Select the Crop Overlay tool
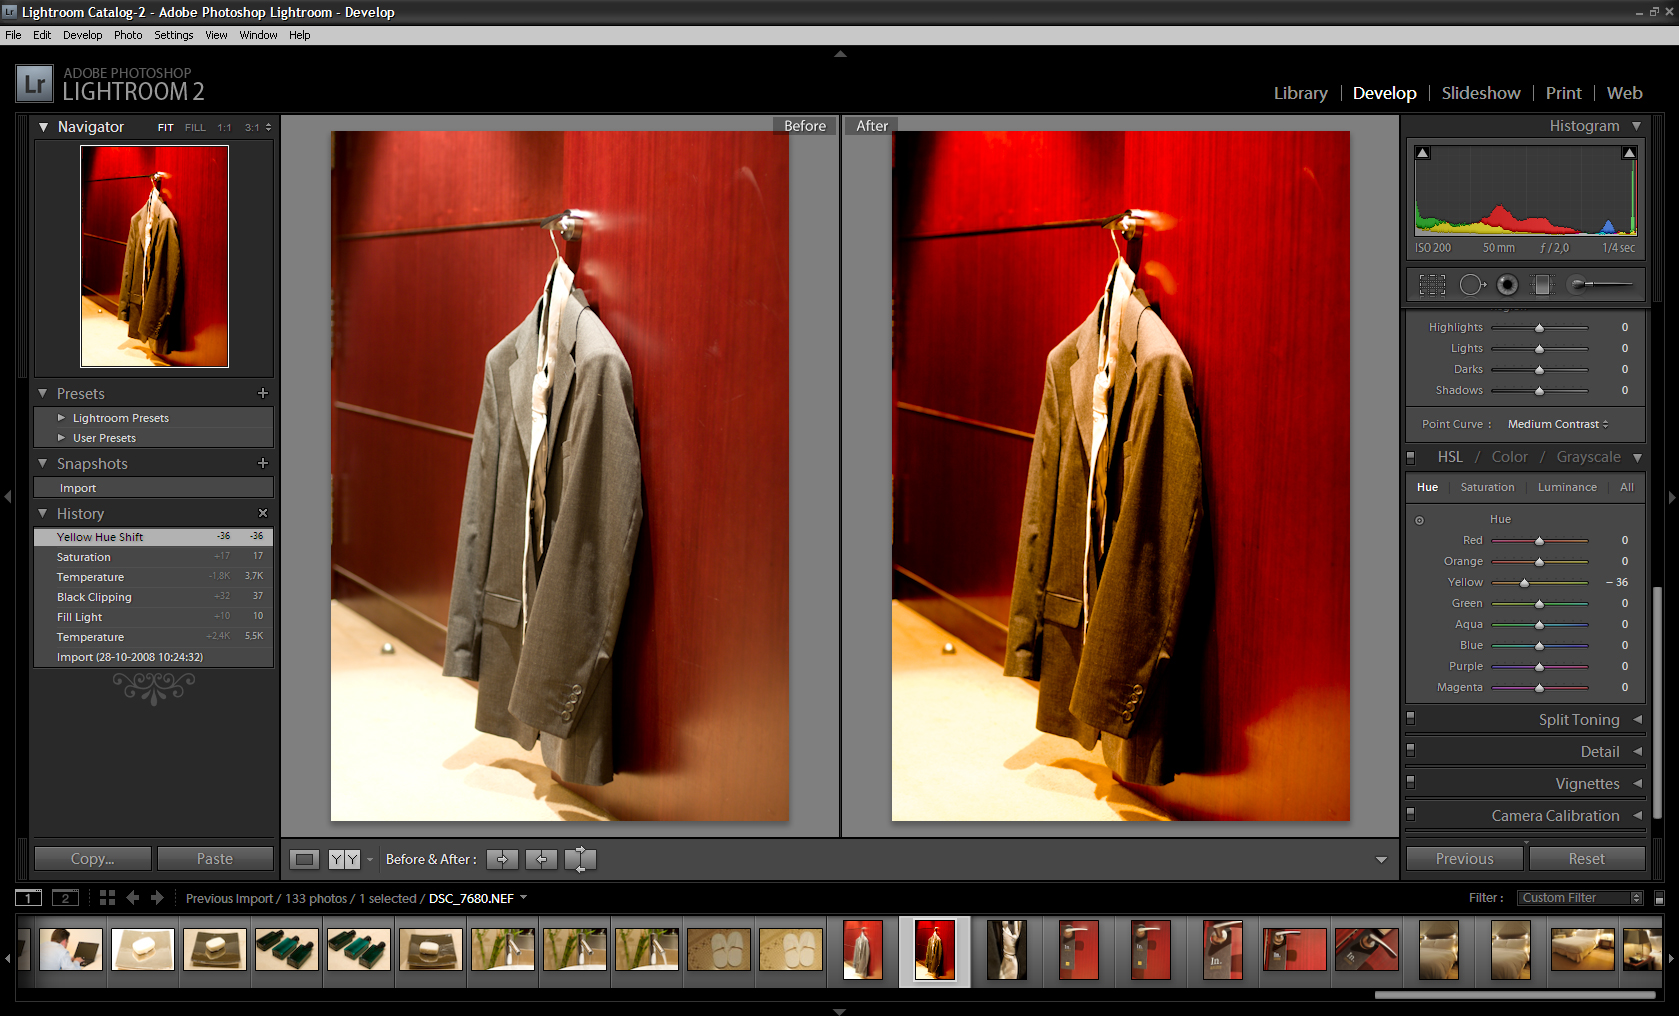Viewport: 1679px width, 1016px height. [1432, 285]
